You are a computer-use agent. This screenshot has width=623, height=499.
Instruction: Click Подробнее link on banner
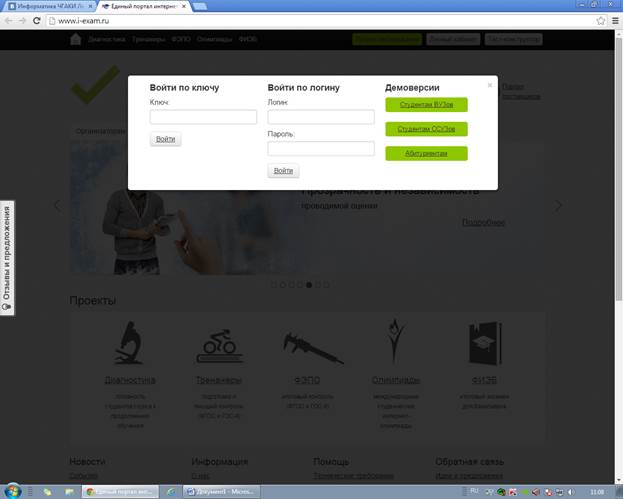click(x=484, y=222)
